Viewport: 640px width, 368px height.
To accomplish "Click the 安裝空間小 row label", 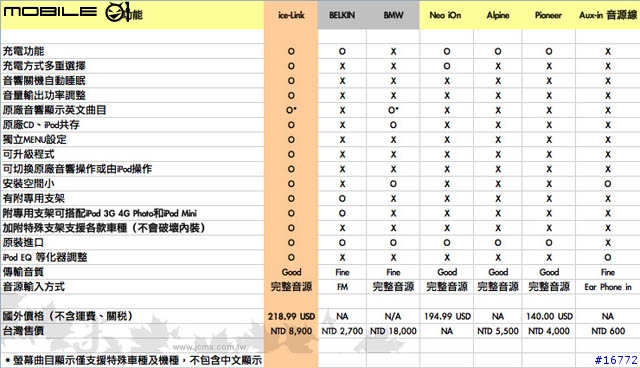I will (28, 184).
